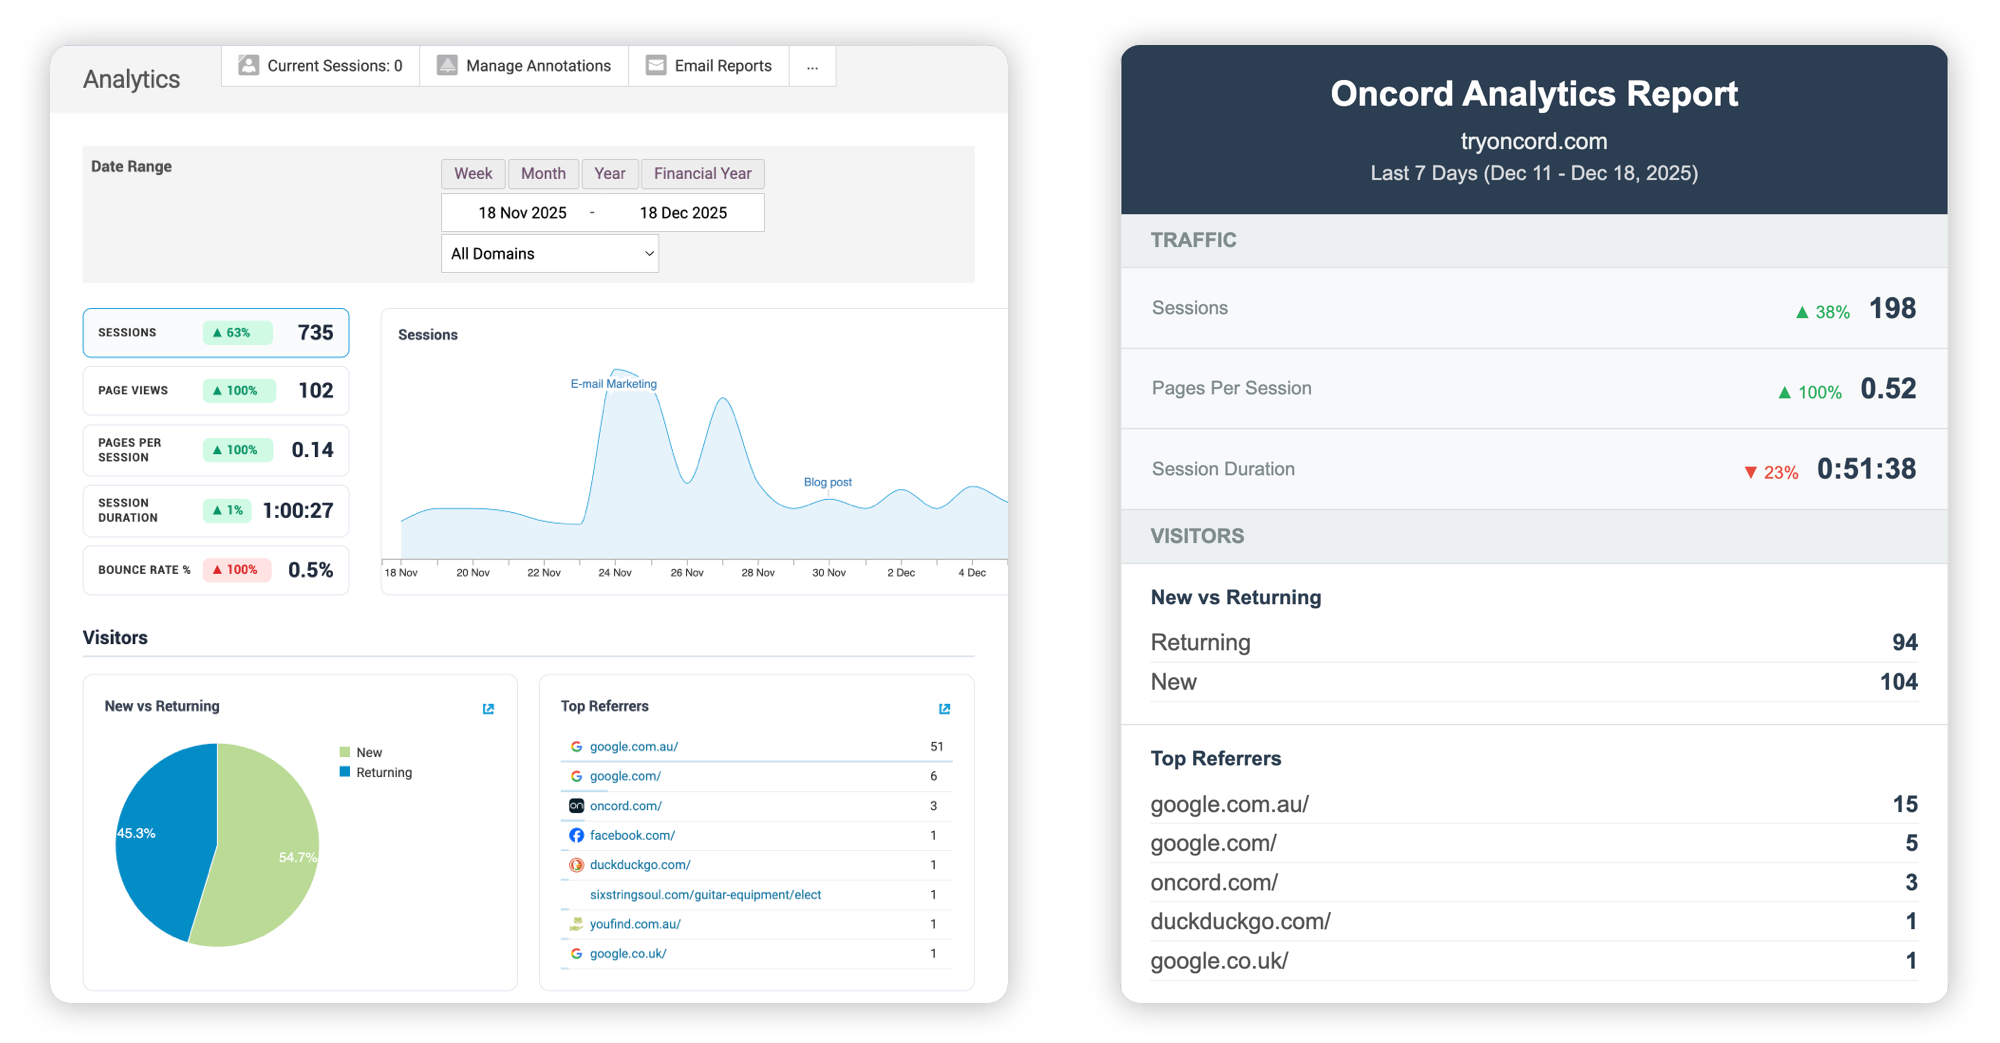
Task: Select the Page Views metric card
Action: 216,391
